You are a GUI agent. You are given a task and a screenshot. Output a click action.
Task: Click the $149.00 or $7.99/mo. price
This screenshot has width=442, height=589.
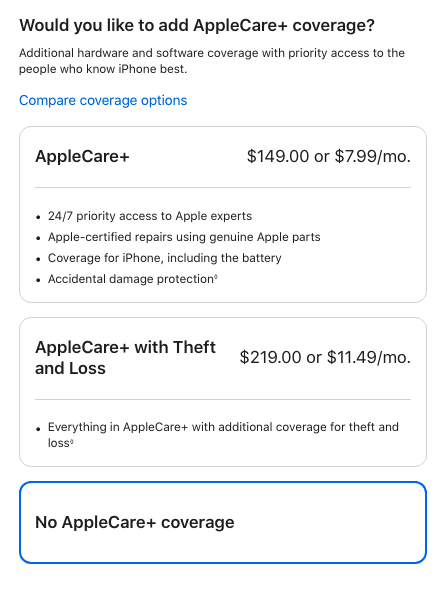pos(329,156)
